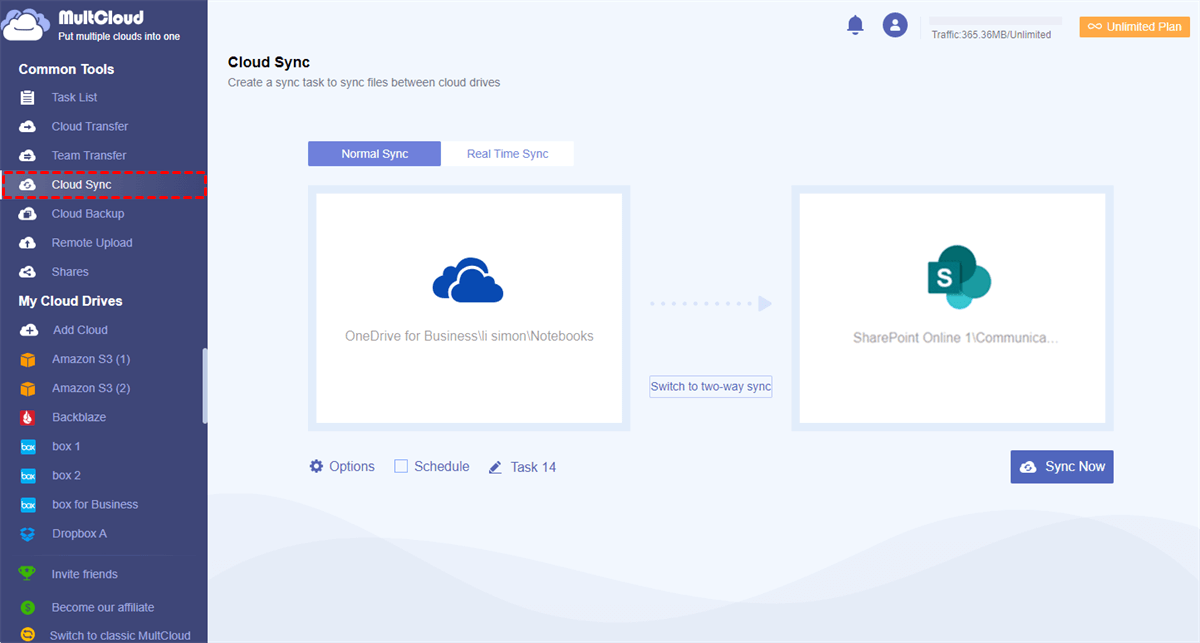Open the Unlimited Plan upgrade
Viewport: 1200px width, 643px height.
click(x=1133, y=26)
